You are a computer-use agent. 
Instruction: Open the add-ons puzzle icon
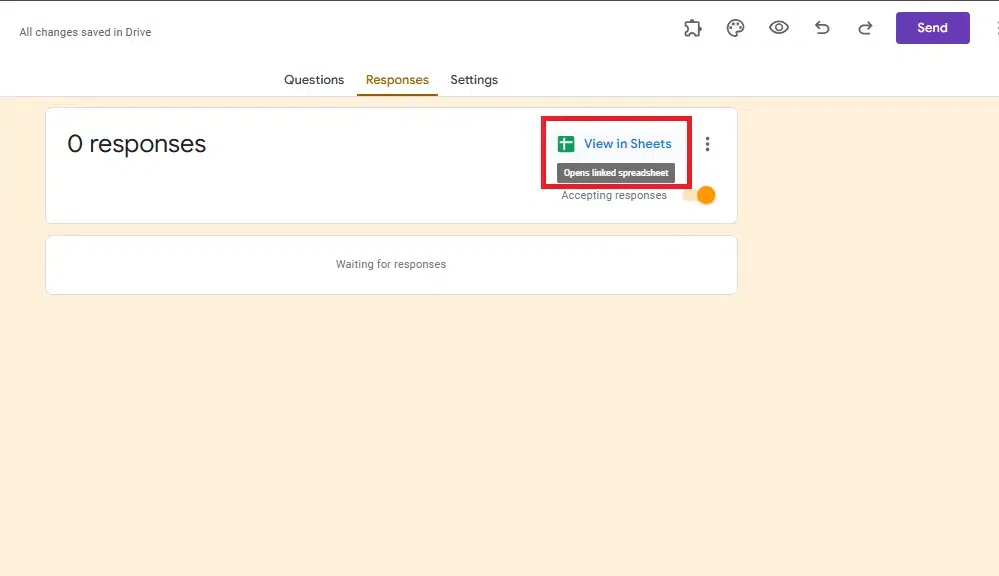pyautogui.click(x=693, y=28)
